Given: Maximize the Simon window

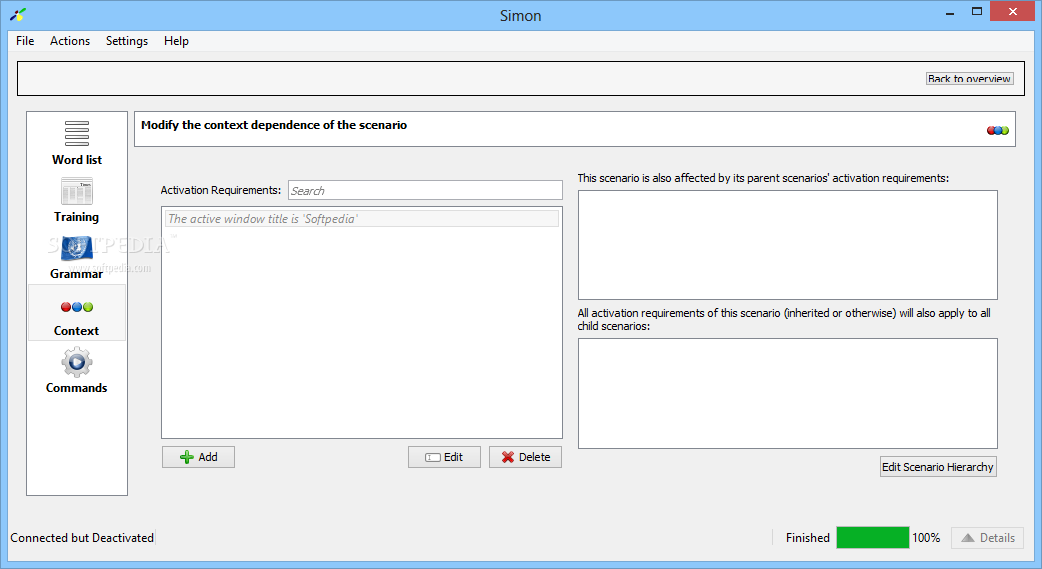Looking at the screenshot, I should [976, 11].
